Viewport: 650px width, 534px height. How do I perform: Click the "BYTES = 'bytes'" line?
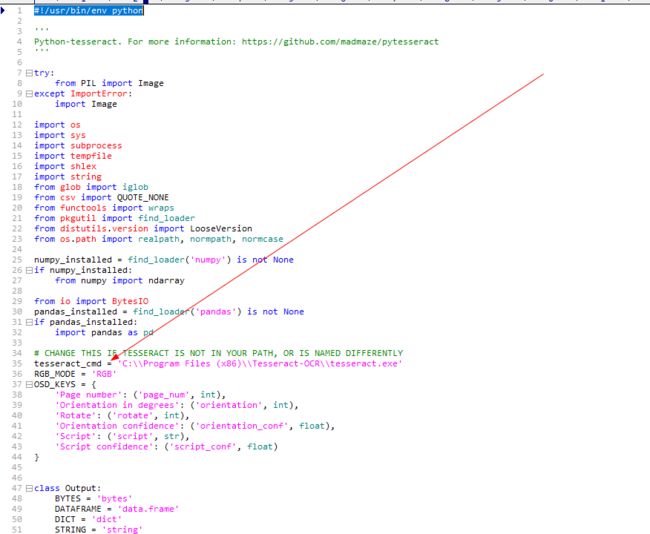94,499
